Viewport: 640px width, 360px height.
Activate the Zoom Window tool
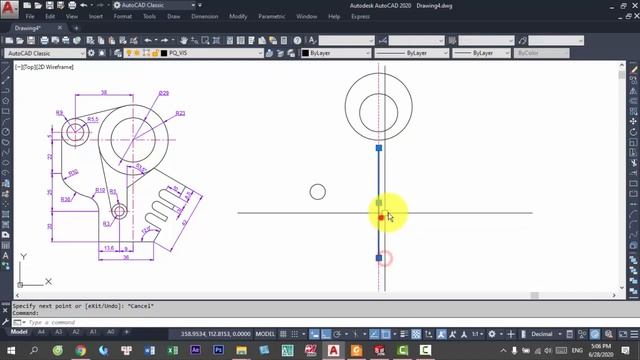click(x=205, y=40)
